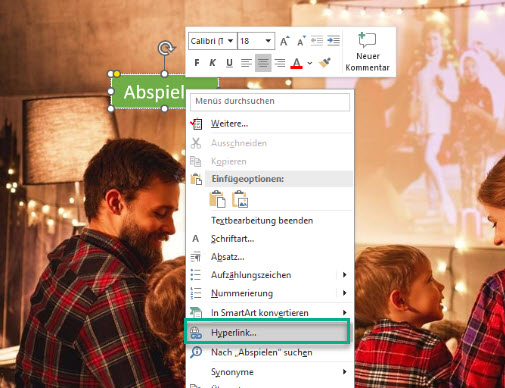This screenshot has width=505, height=388.
Task: Align text to the right
Action: [x=280, y=63]
